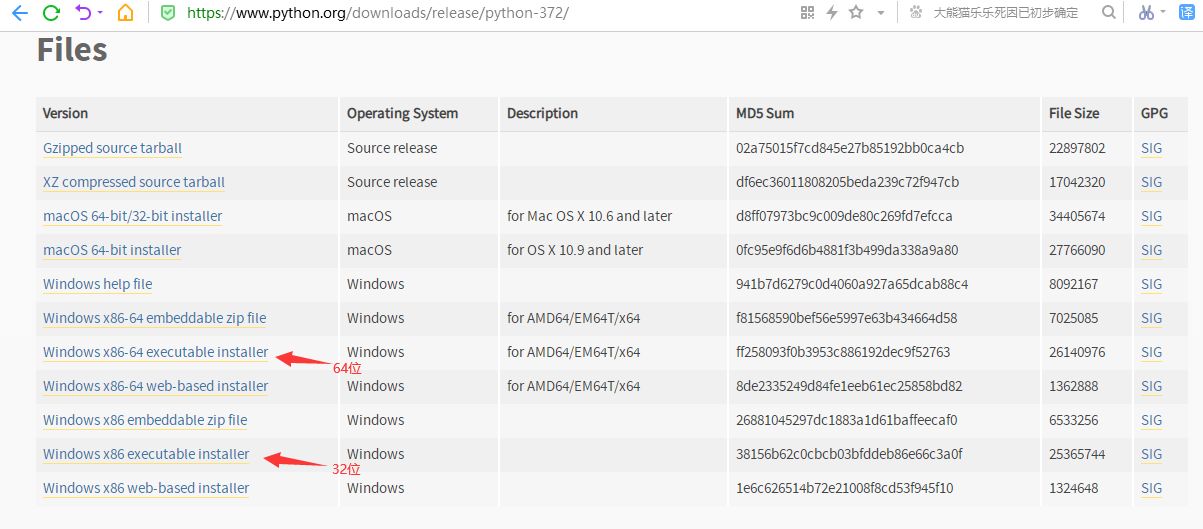Bookmark this page with the star icon
This screenshot has width=1203, height=529.
(x=856, y=13)
